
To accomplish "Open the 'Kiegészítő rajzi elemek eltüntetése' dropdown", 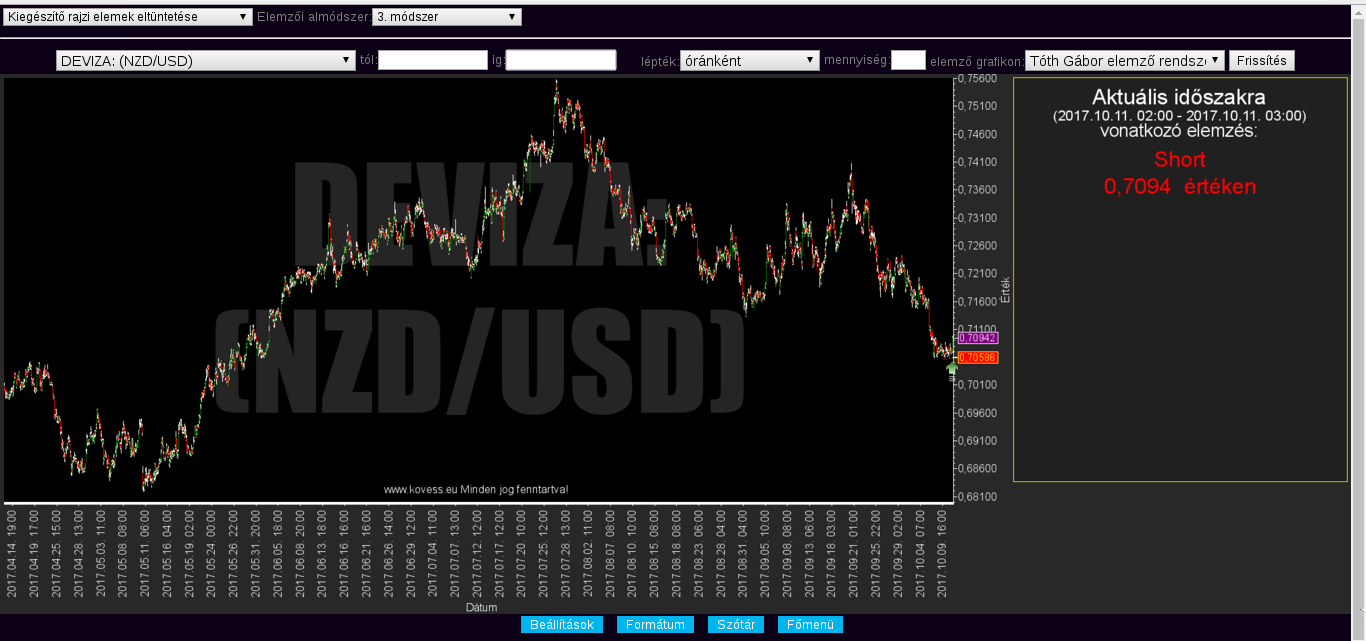I will (x=128, y=17).
